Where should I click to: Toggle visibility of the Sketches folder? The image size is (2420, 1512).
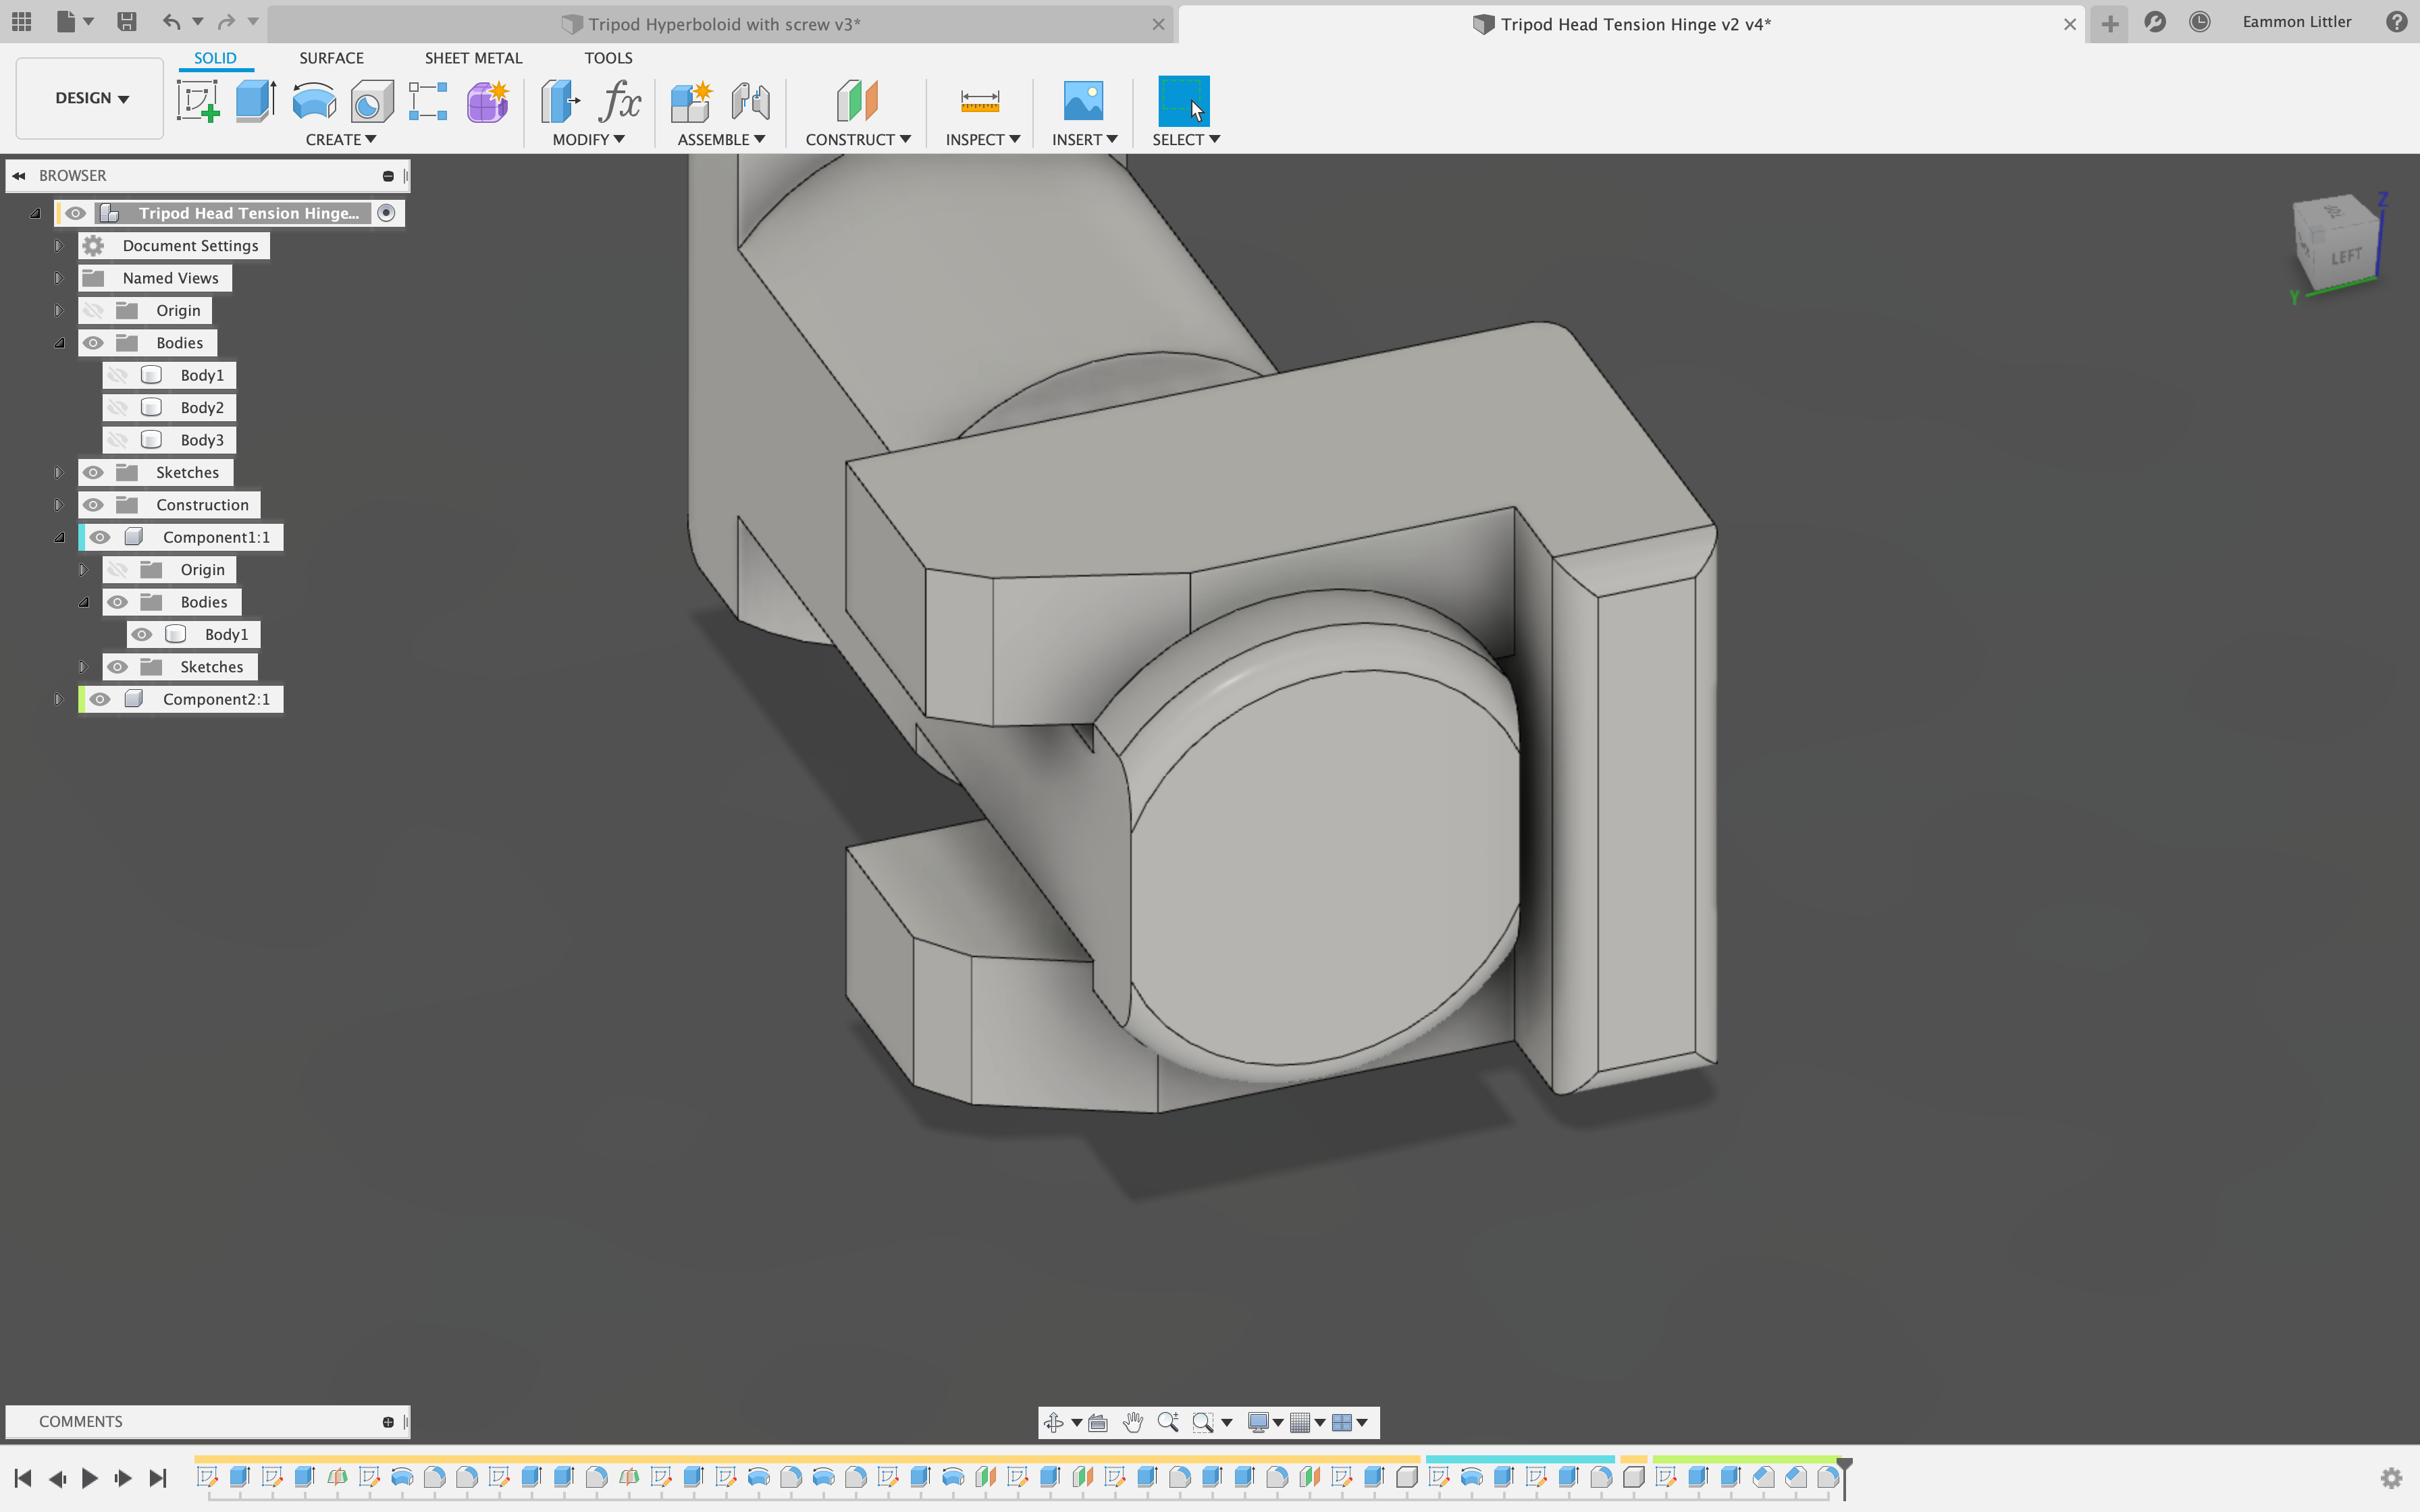pyautogui.click(x=93, y=472)
